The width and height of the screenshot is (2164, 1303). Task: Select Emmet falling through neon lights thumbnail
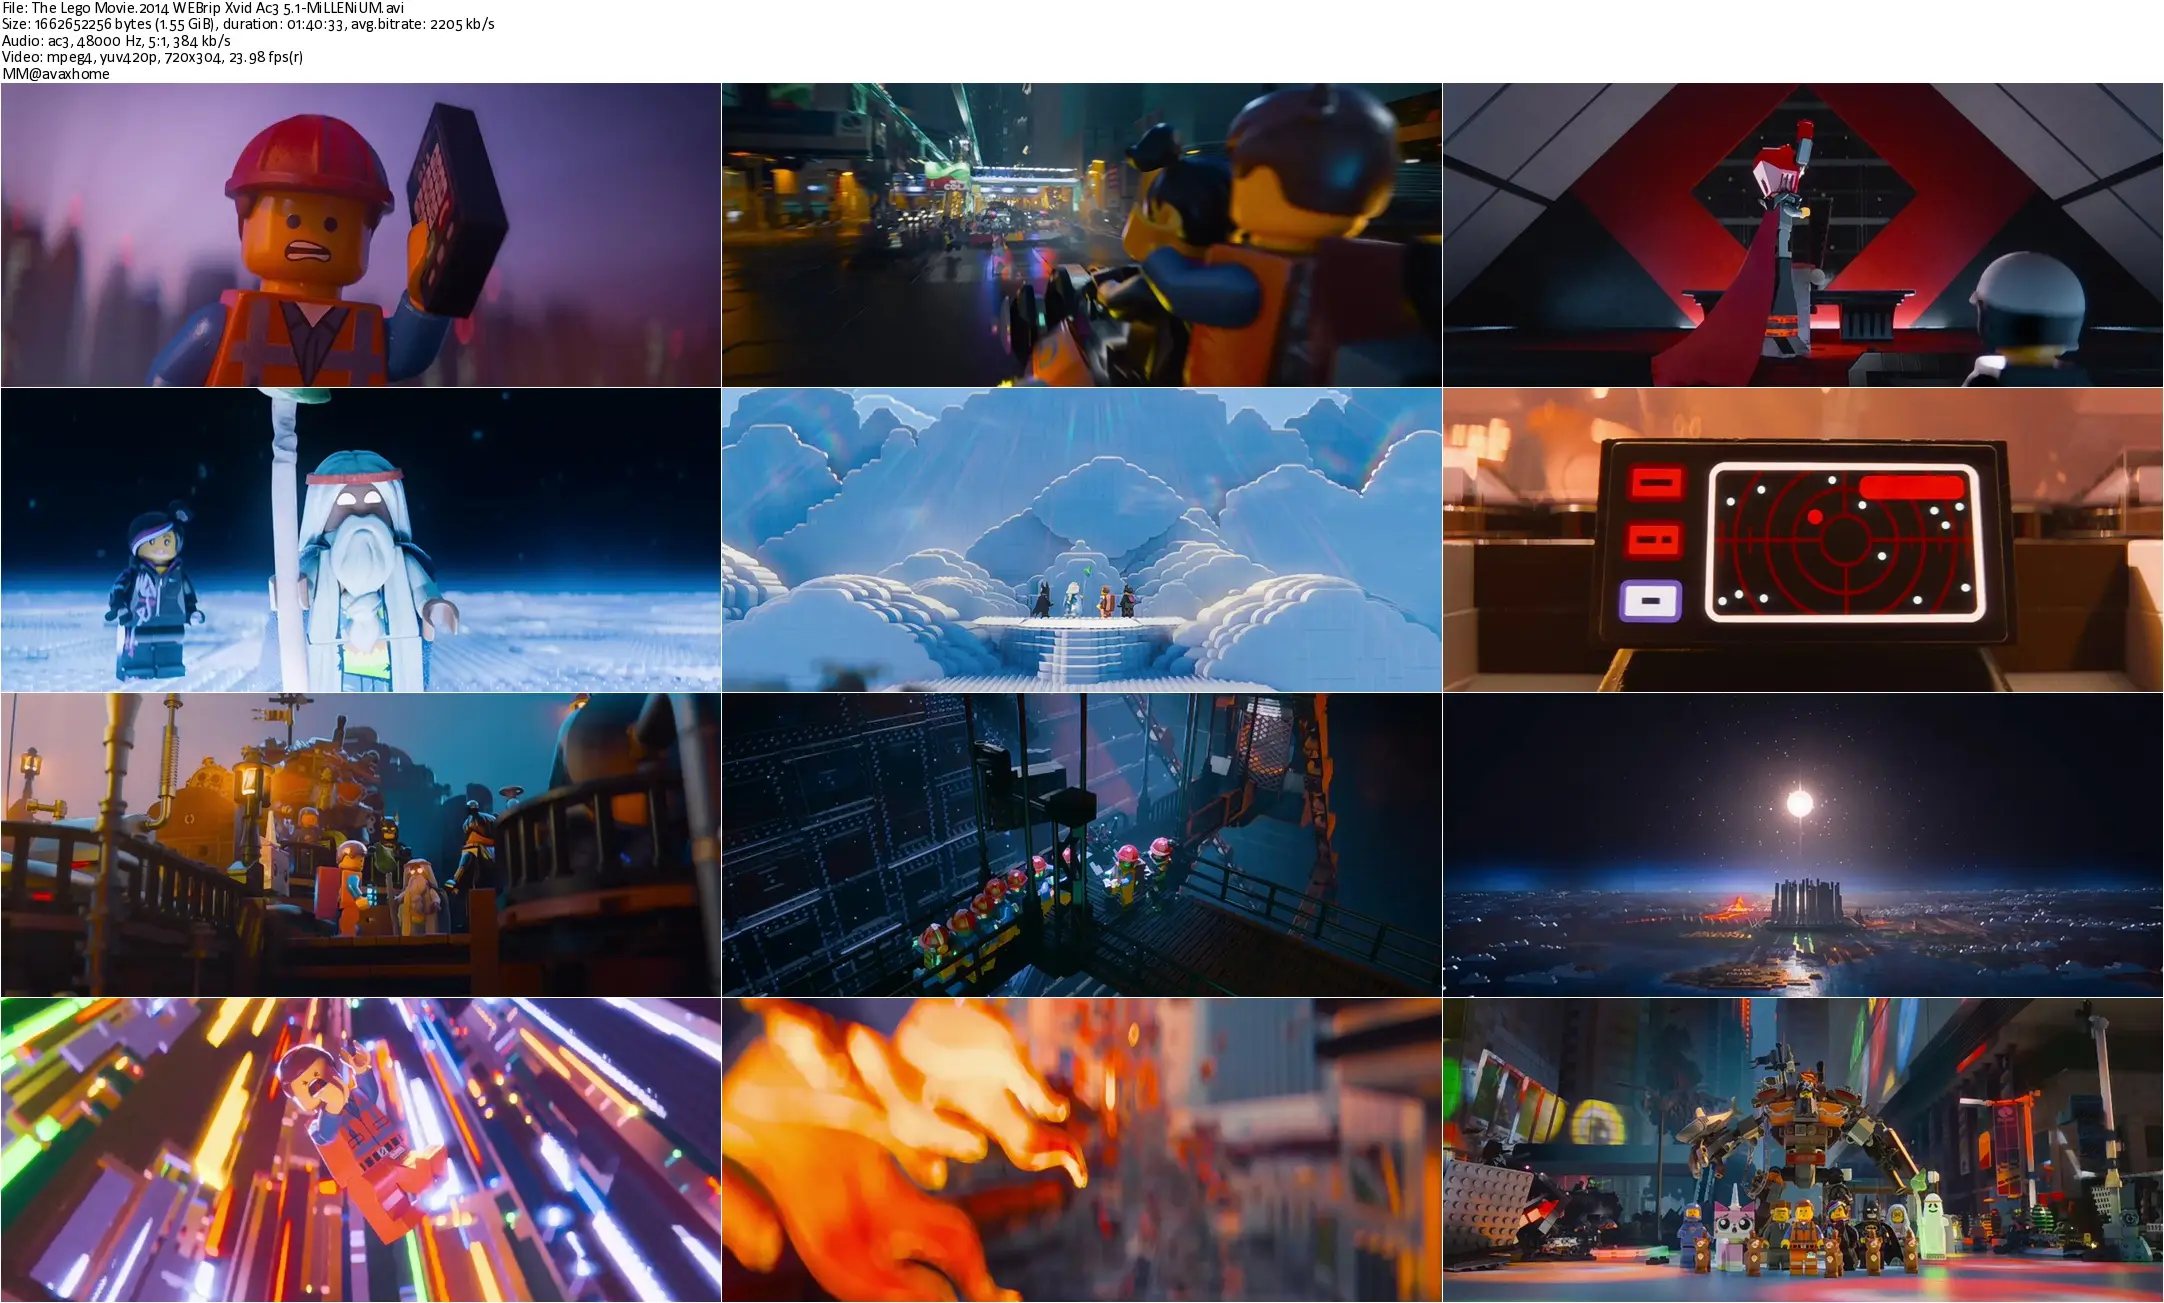(x=360, y=1150)
